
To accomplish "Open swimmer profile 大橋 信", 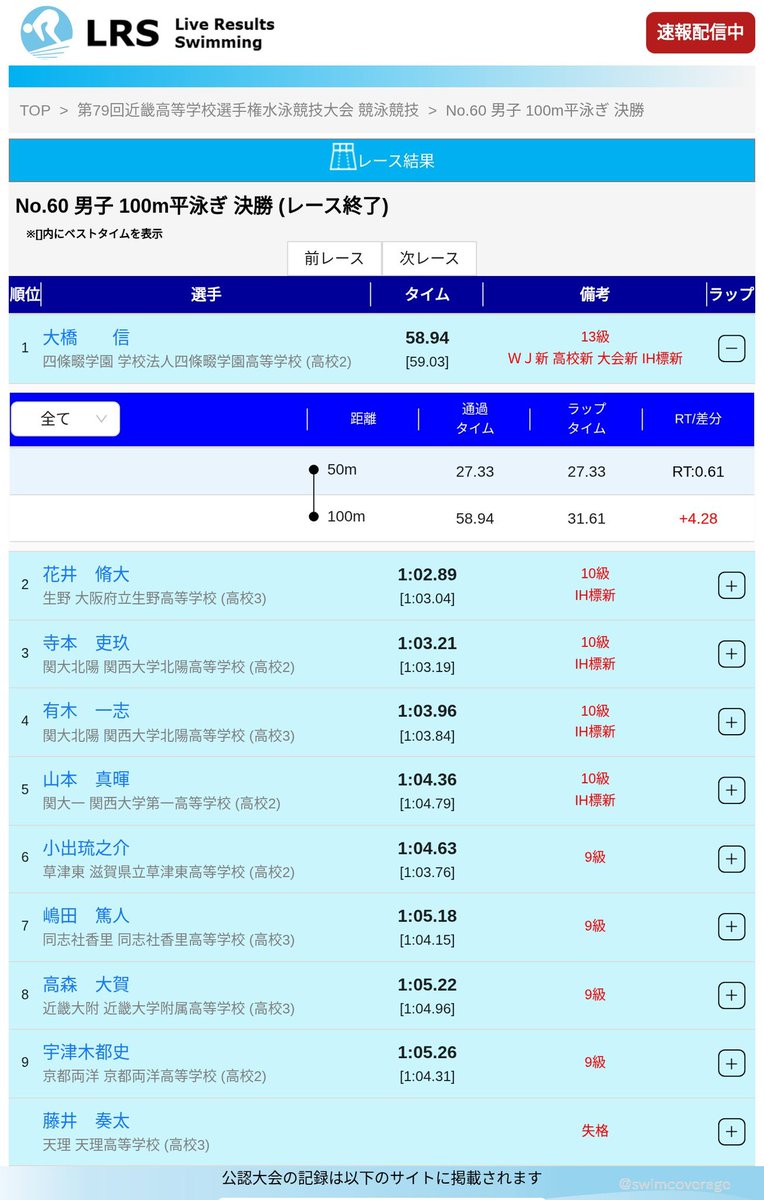I will (x=86, y=338).
